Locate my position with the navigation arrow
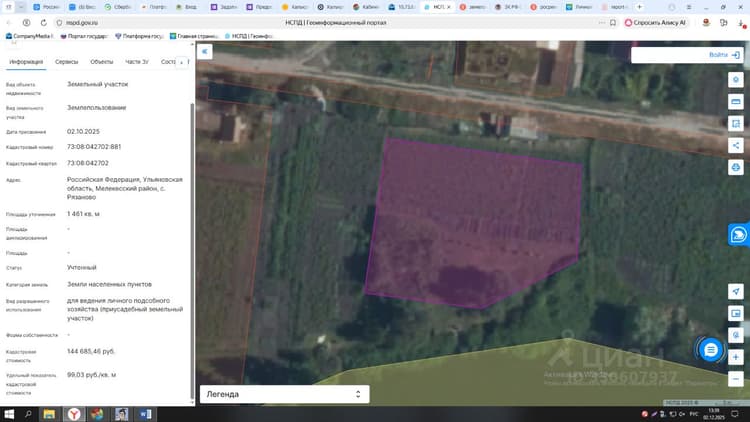This screenshot has height=422, width=750. (736, 291)
